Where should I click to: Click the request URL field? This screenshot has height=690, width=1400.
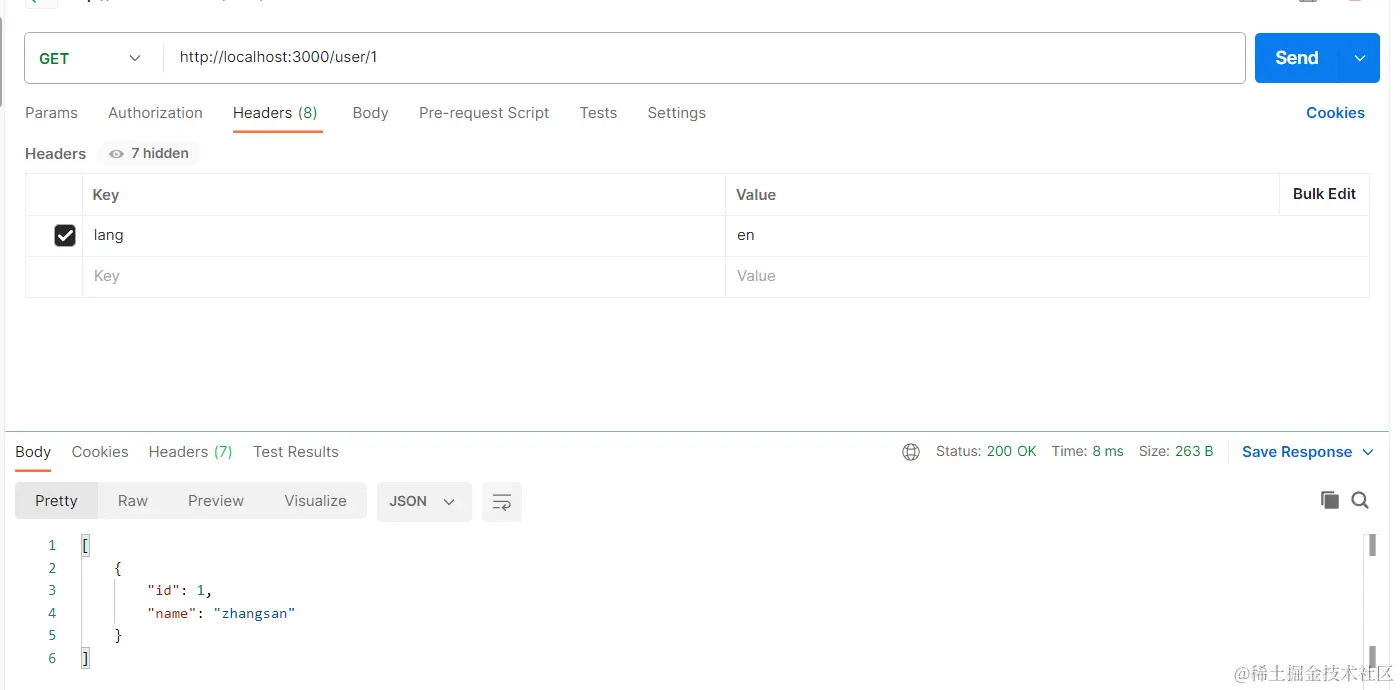pyautogui.click(x=704, y=58)
